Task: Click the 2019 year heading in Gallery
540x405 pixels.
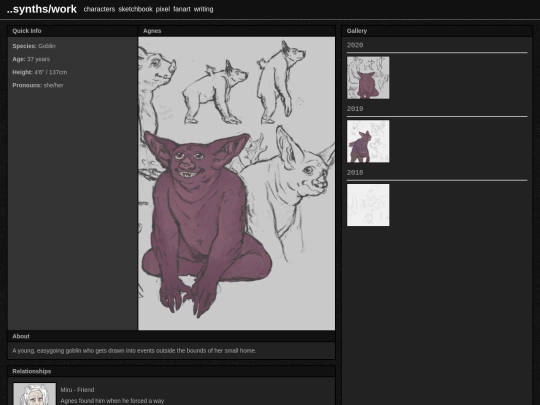Action: pyautogui.click(x=355, y=109)
